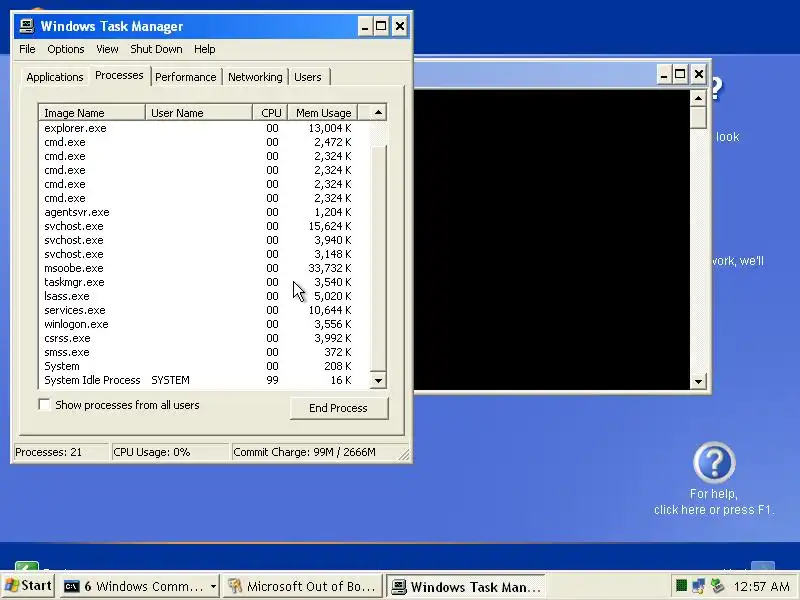800x600 pixels.
Task: Click the CPU Usage: 0% status entry
Action: [170, 452]
